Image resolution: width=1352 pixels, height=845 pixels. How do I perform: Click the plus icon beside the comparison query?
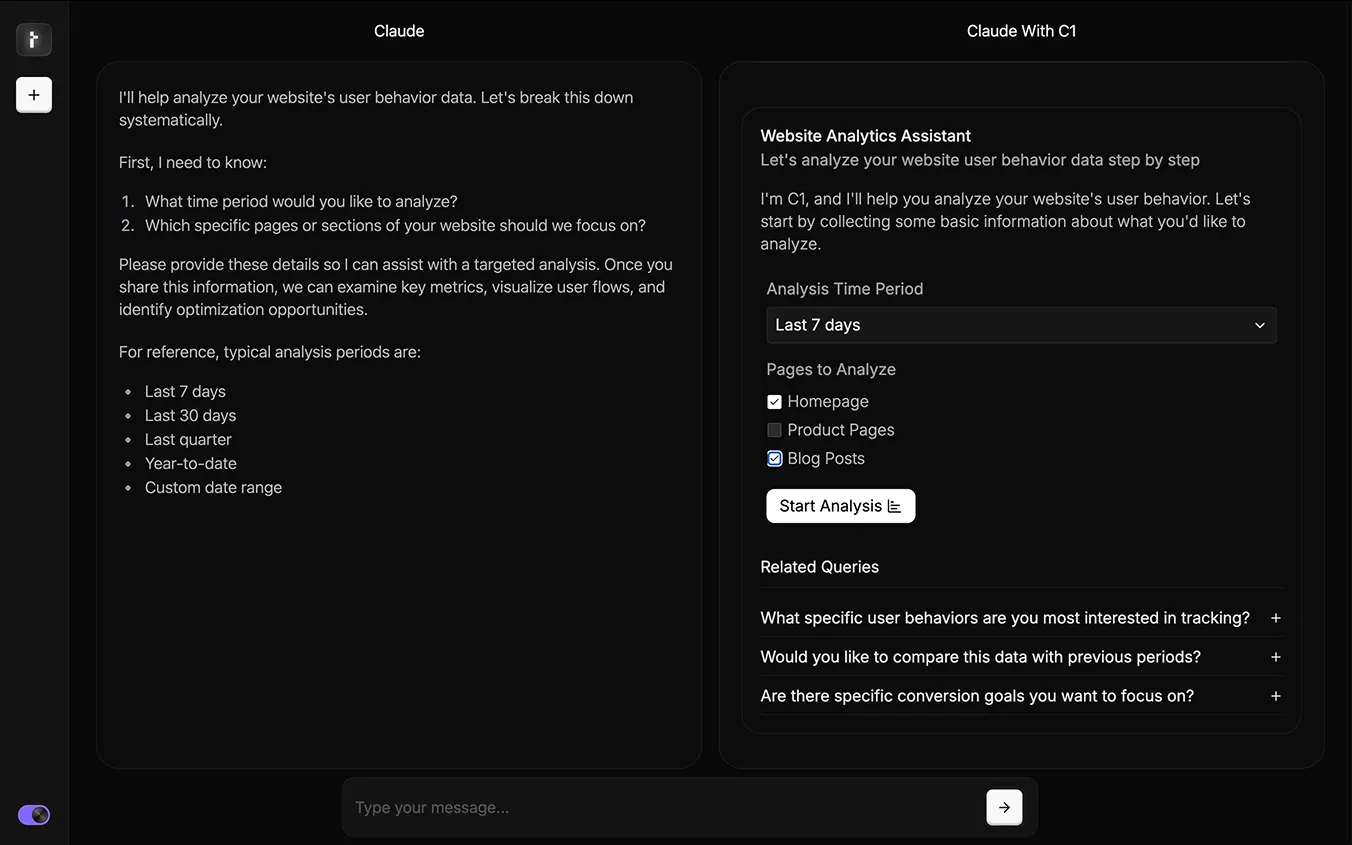pyautogui.click(x=1275, y=657)
